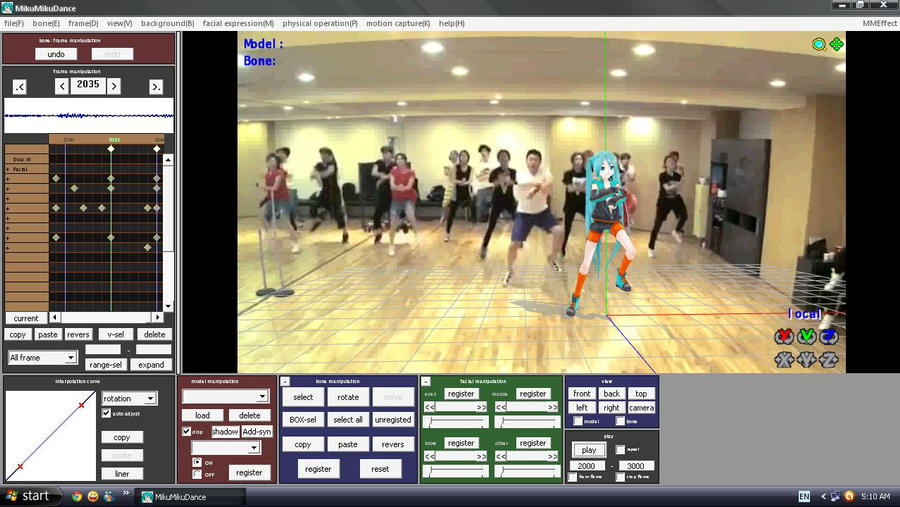Step back one frame with < arrow
The height and width of the screenshot is (507, 900).
pos(62,86)
